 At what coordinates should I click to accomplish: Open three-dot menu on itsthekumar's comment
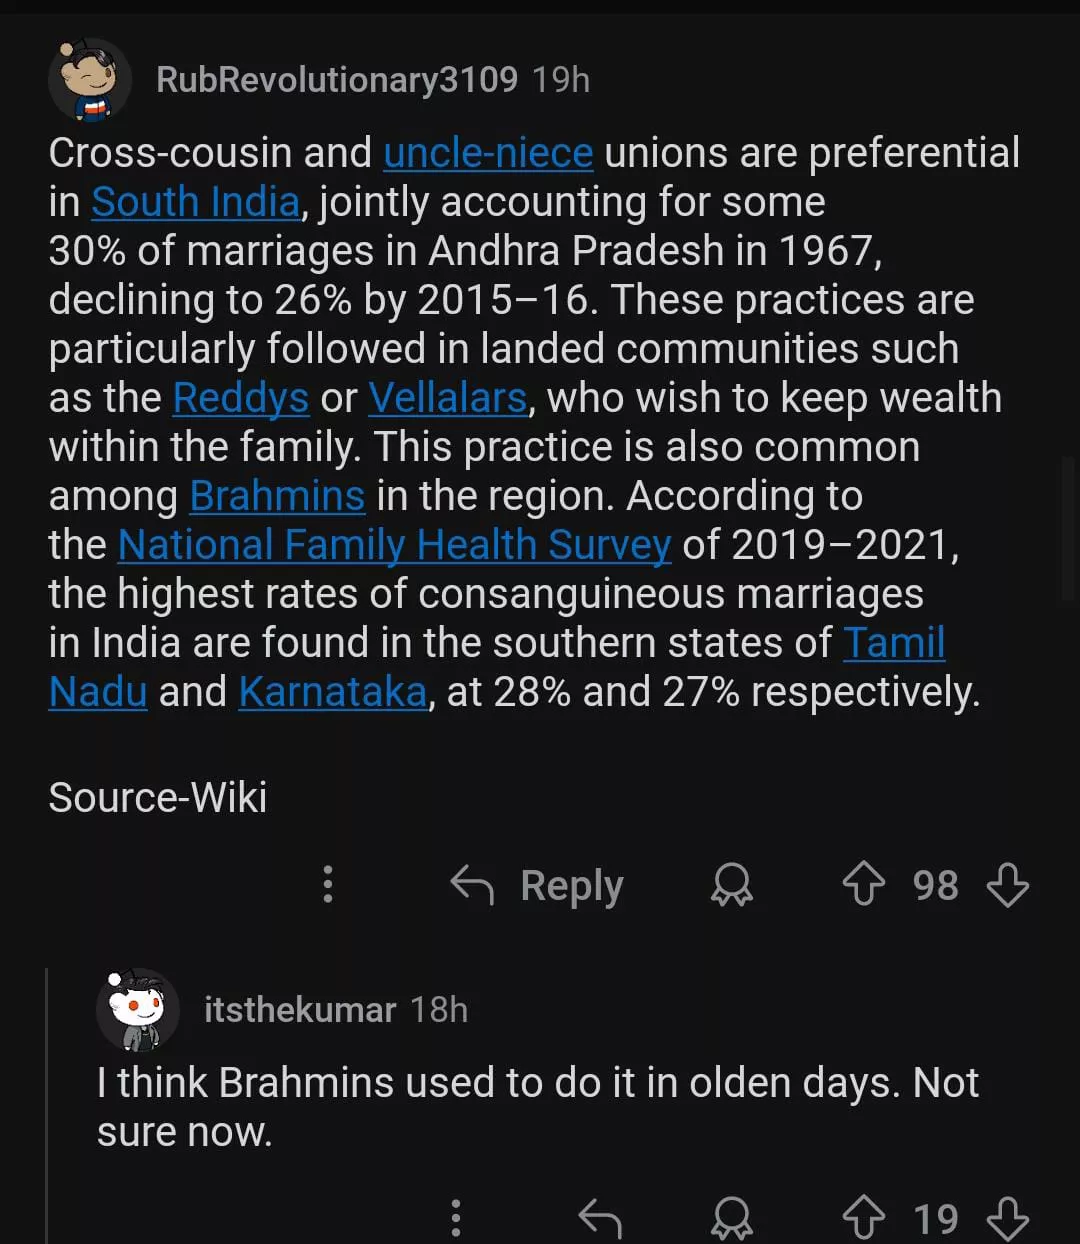(456, 1218)
